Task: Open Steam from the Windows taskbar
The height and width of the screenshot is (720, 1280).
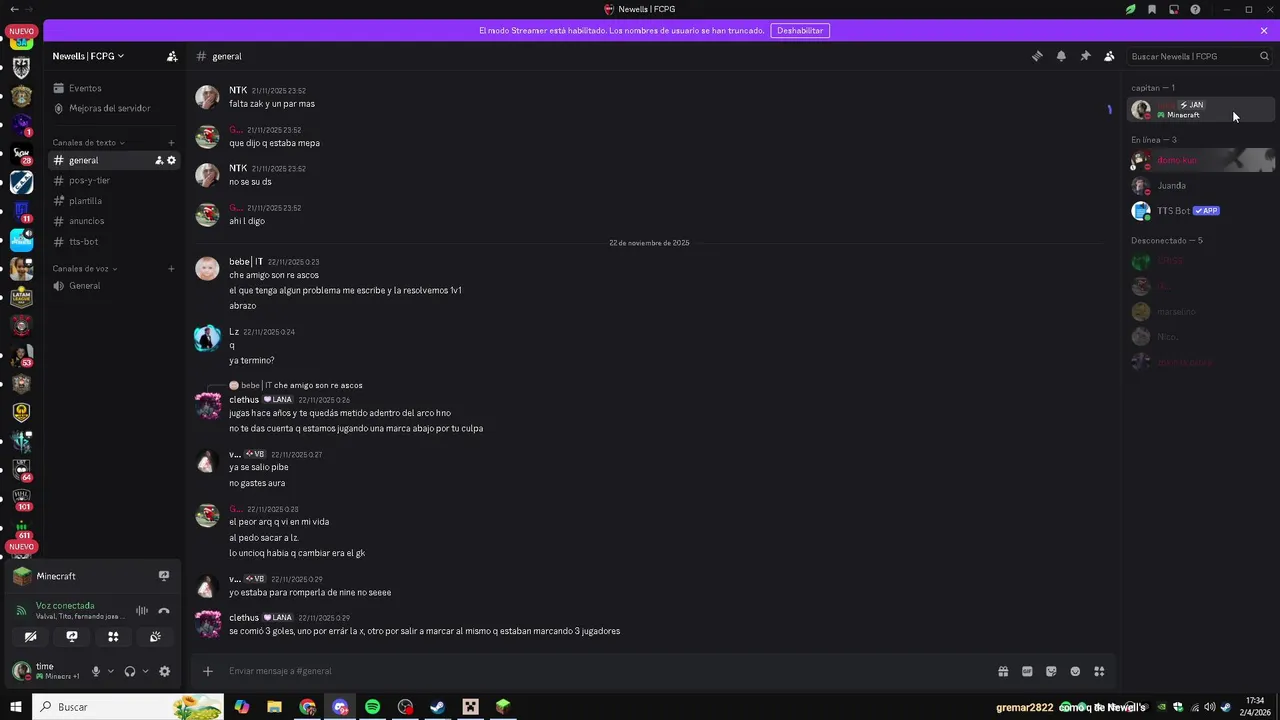Action: 437,707
